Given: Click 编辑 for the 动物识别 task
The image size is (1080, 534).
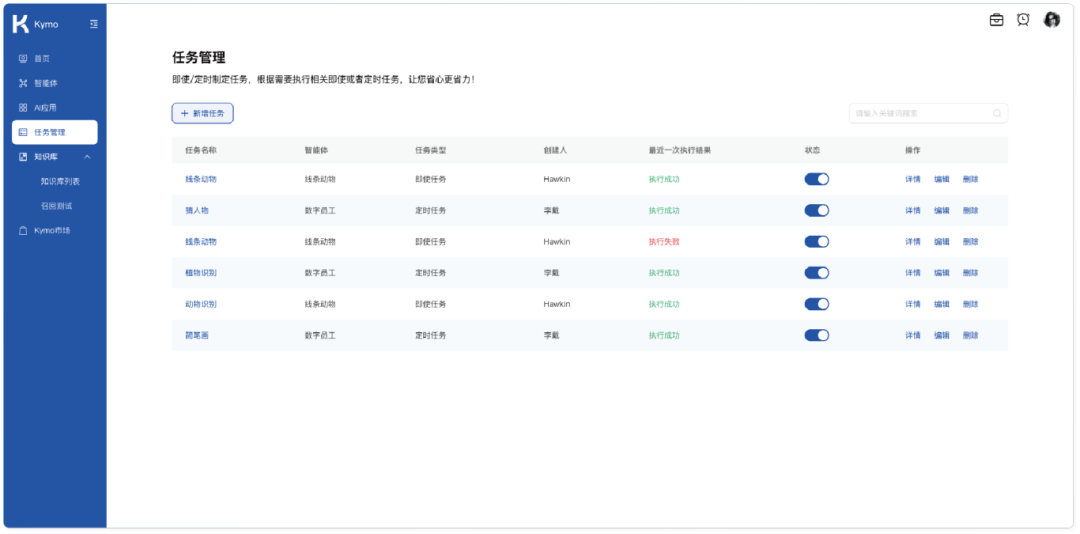Looking at the screenshot, I should tap(942, 304).
